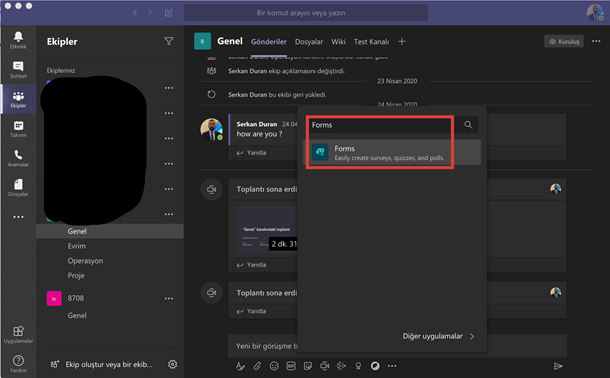Open Uygulamalar apps store
Viewport: 610px width, 378px height.
[x=18, y=335]
